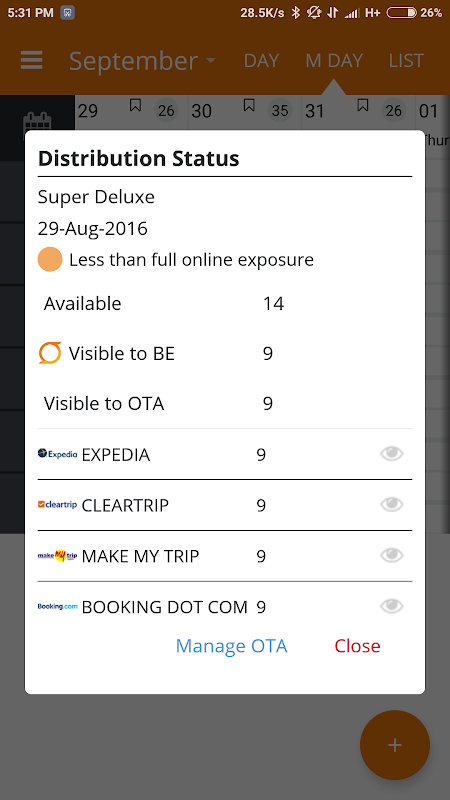This screenshot has height=800, width=450.
Task: Toggle the BOOKING DOT COM visibility eye
Action: [x=392, y=606]
